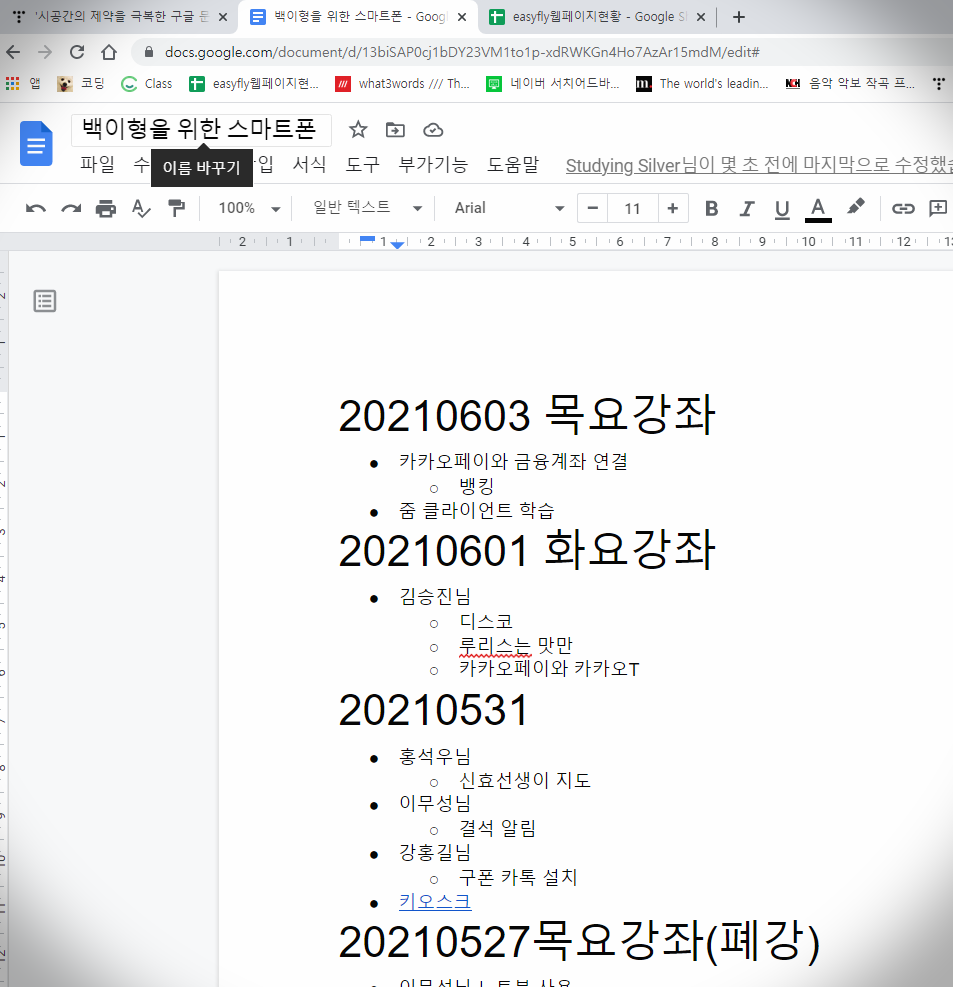Click bullet 강홍길님
Viewport: 953px width, 987px height.
pos(435,852)
